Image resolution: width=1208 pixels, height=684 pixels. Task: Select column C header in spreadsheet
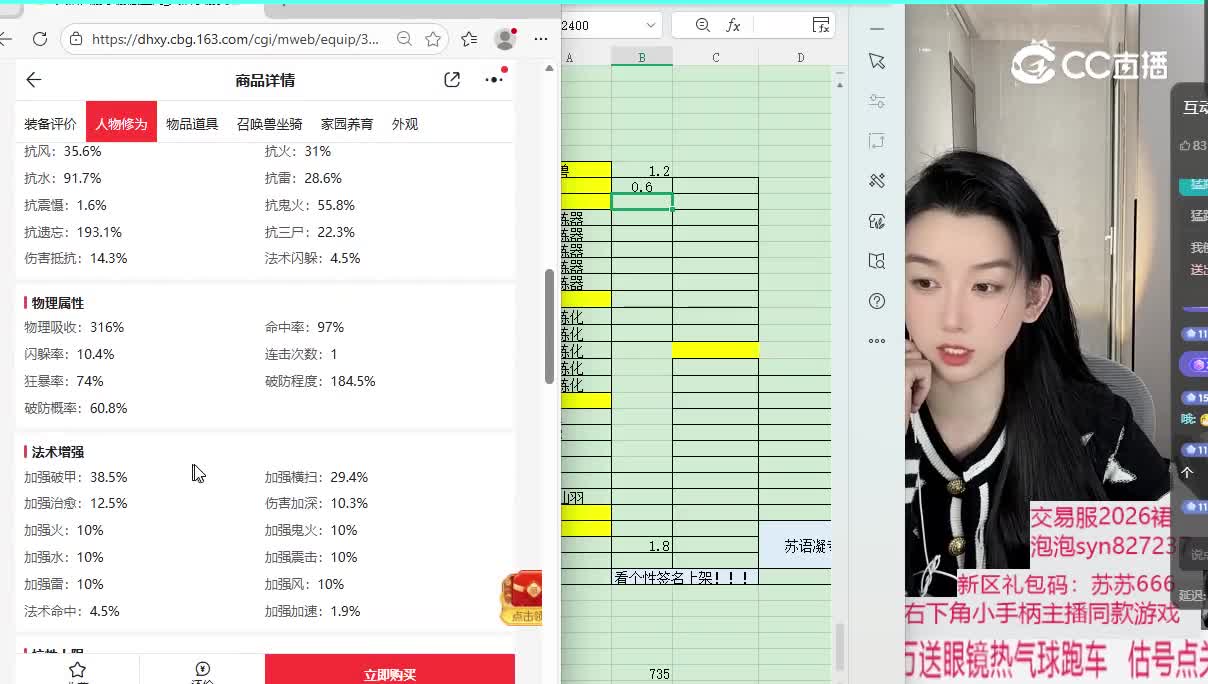point(716,58)
